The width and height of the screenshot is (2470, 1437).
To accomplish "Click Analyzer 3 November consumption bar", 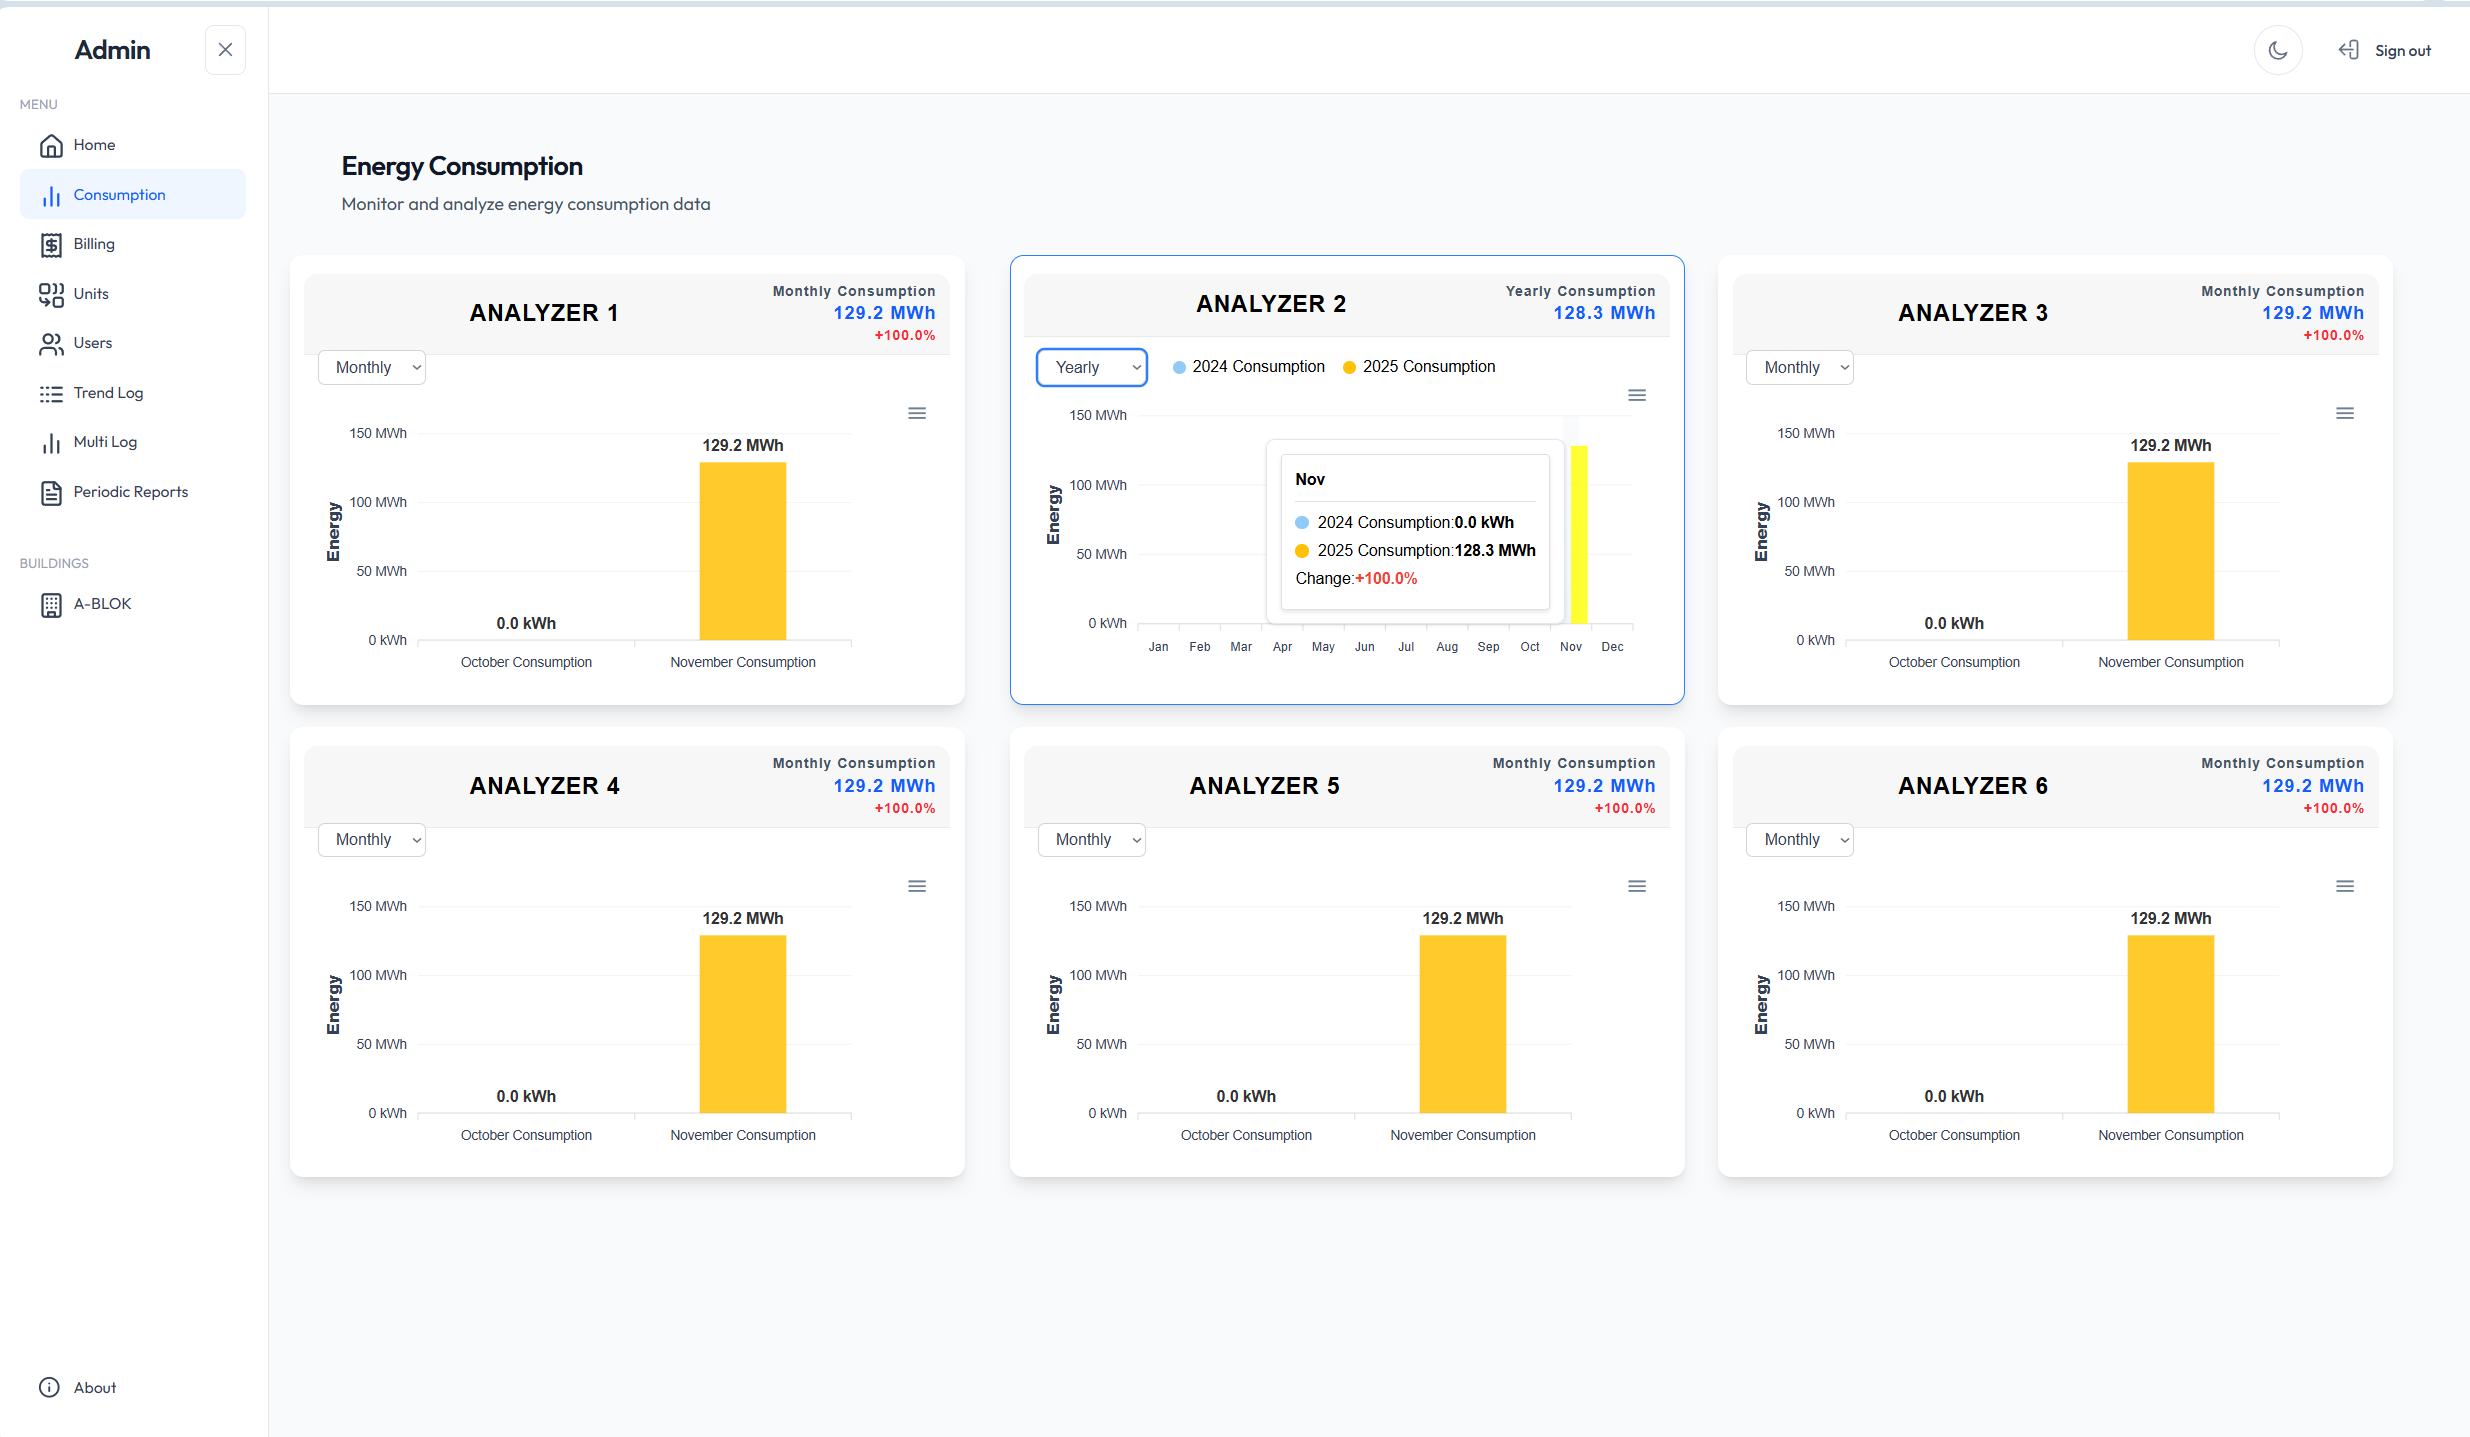I will (2170, 550).
